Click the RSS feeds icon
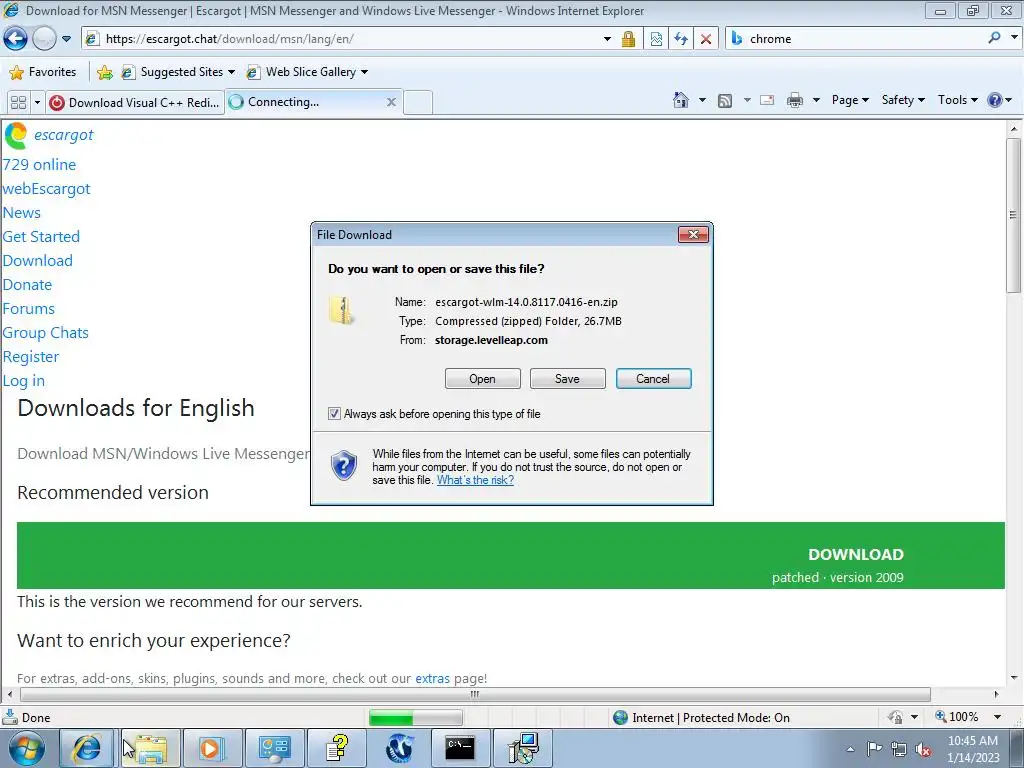 [x=725, y=101]
